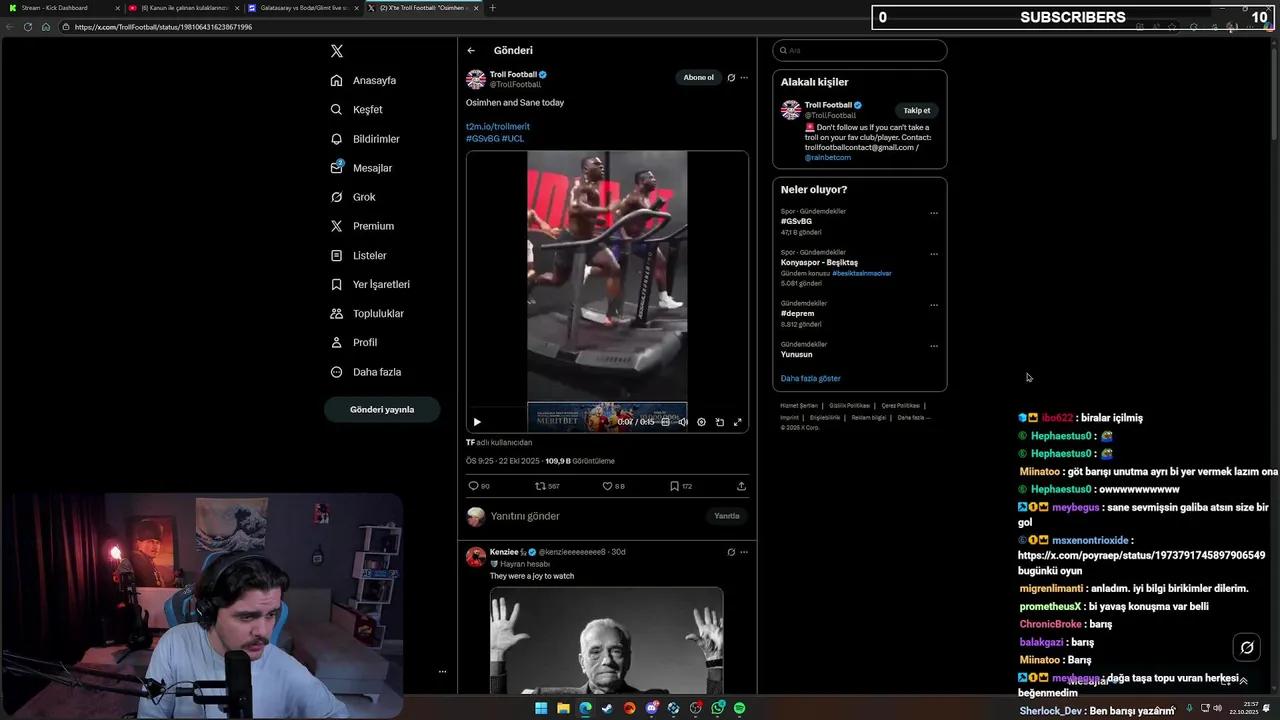The image size is (1280, 720).
Task: Open Yer İşaretleri bookmarks
Action: [x=370, y=284]
